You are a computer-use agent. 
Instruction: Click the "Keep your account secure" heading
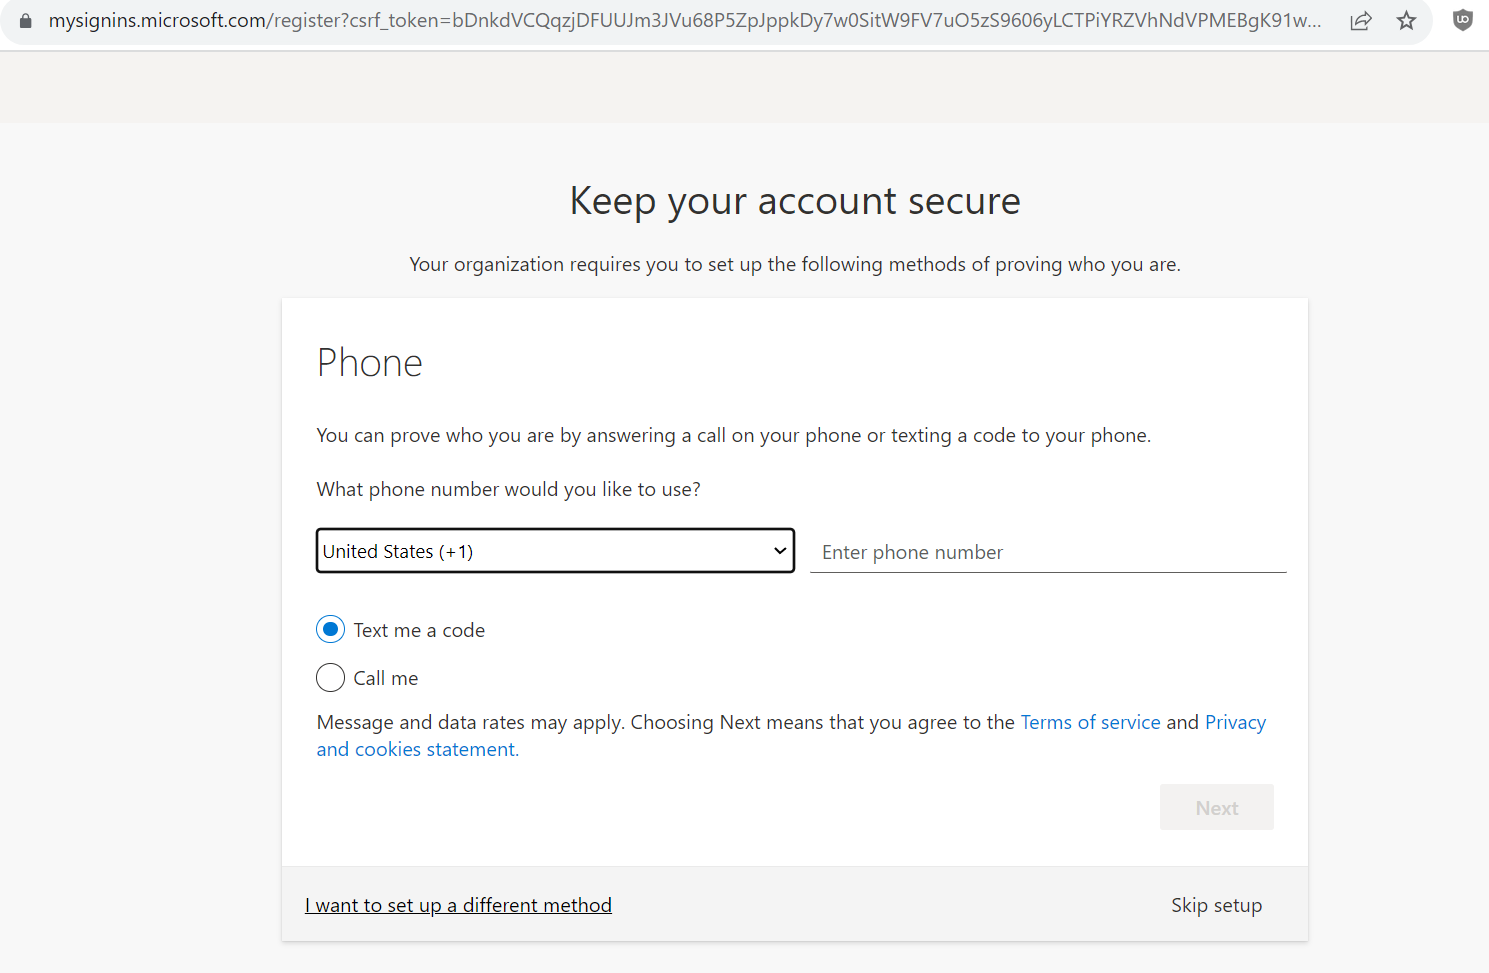click(795, 201)
